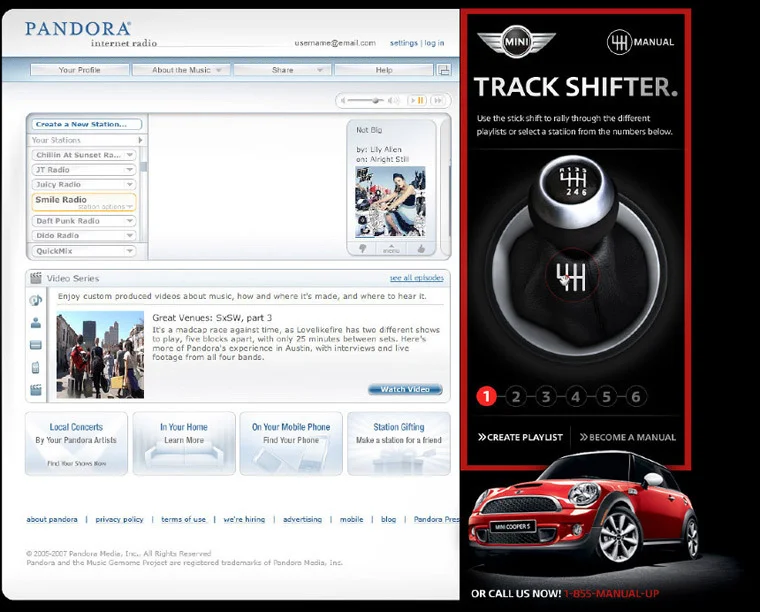Expand the Your Stations arrow
The width and height of the screenshot is (760, 612).
click(140, 140)
